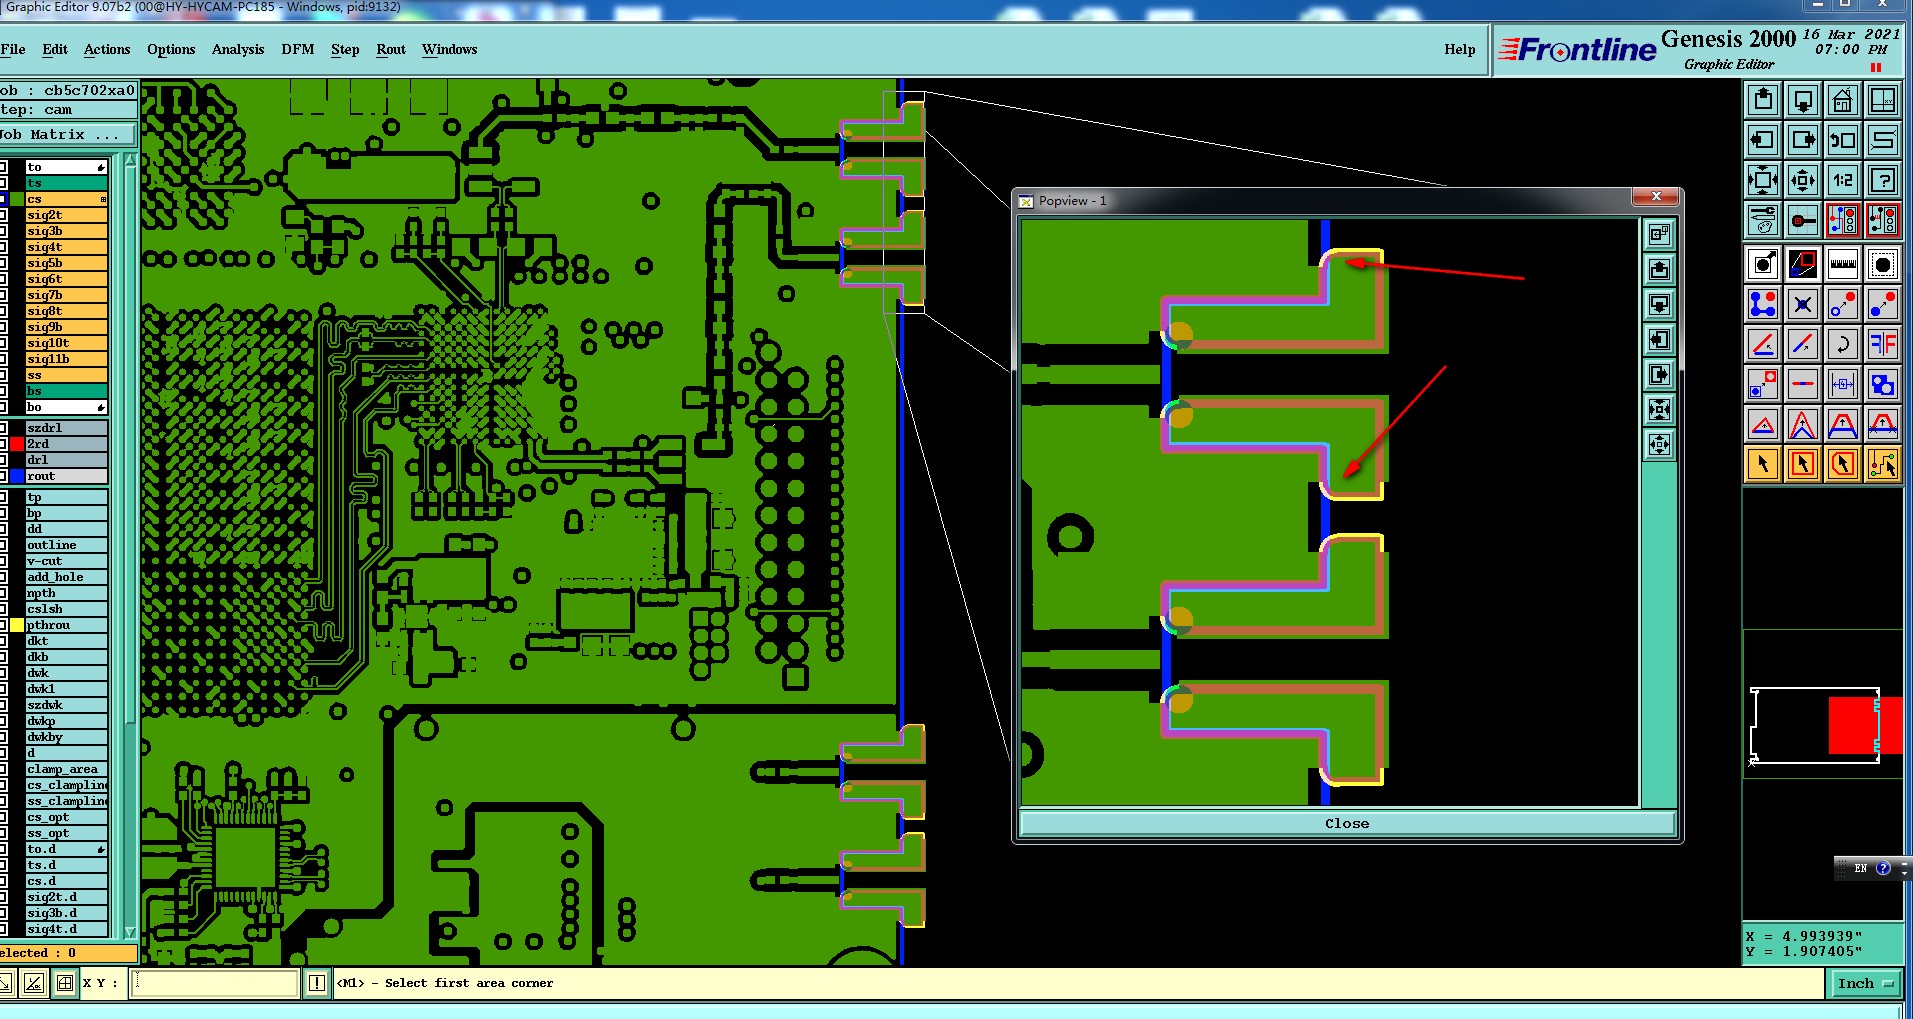Image resolution: width=1913 pixels, height=1019 pixels.
Task: Toggle the checkbox for layer sig5b
Action: (x=3, y=263)
